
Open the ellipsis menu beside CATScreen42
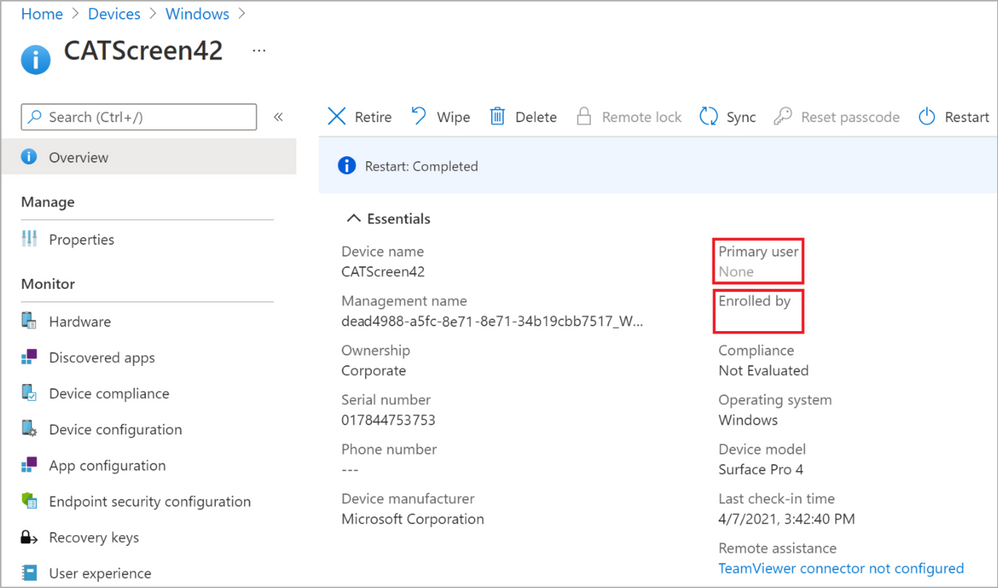(x=259, y=50)
